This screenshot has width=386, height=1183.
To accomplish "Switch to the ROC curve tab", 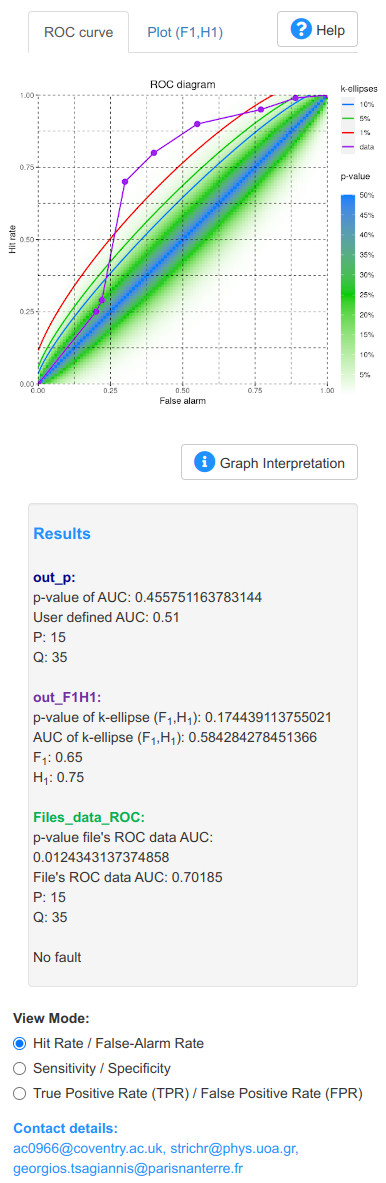I will 78,32.
